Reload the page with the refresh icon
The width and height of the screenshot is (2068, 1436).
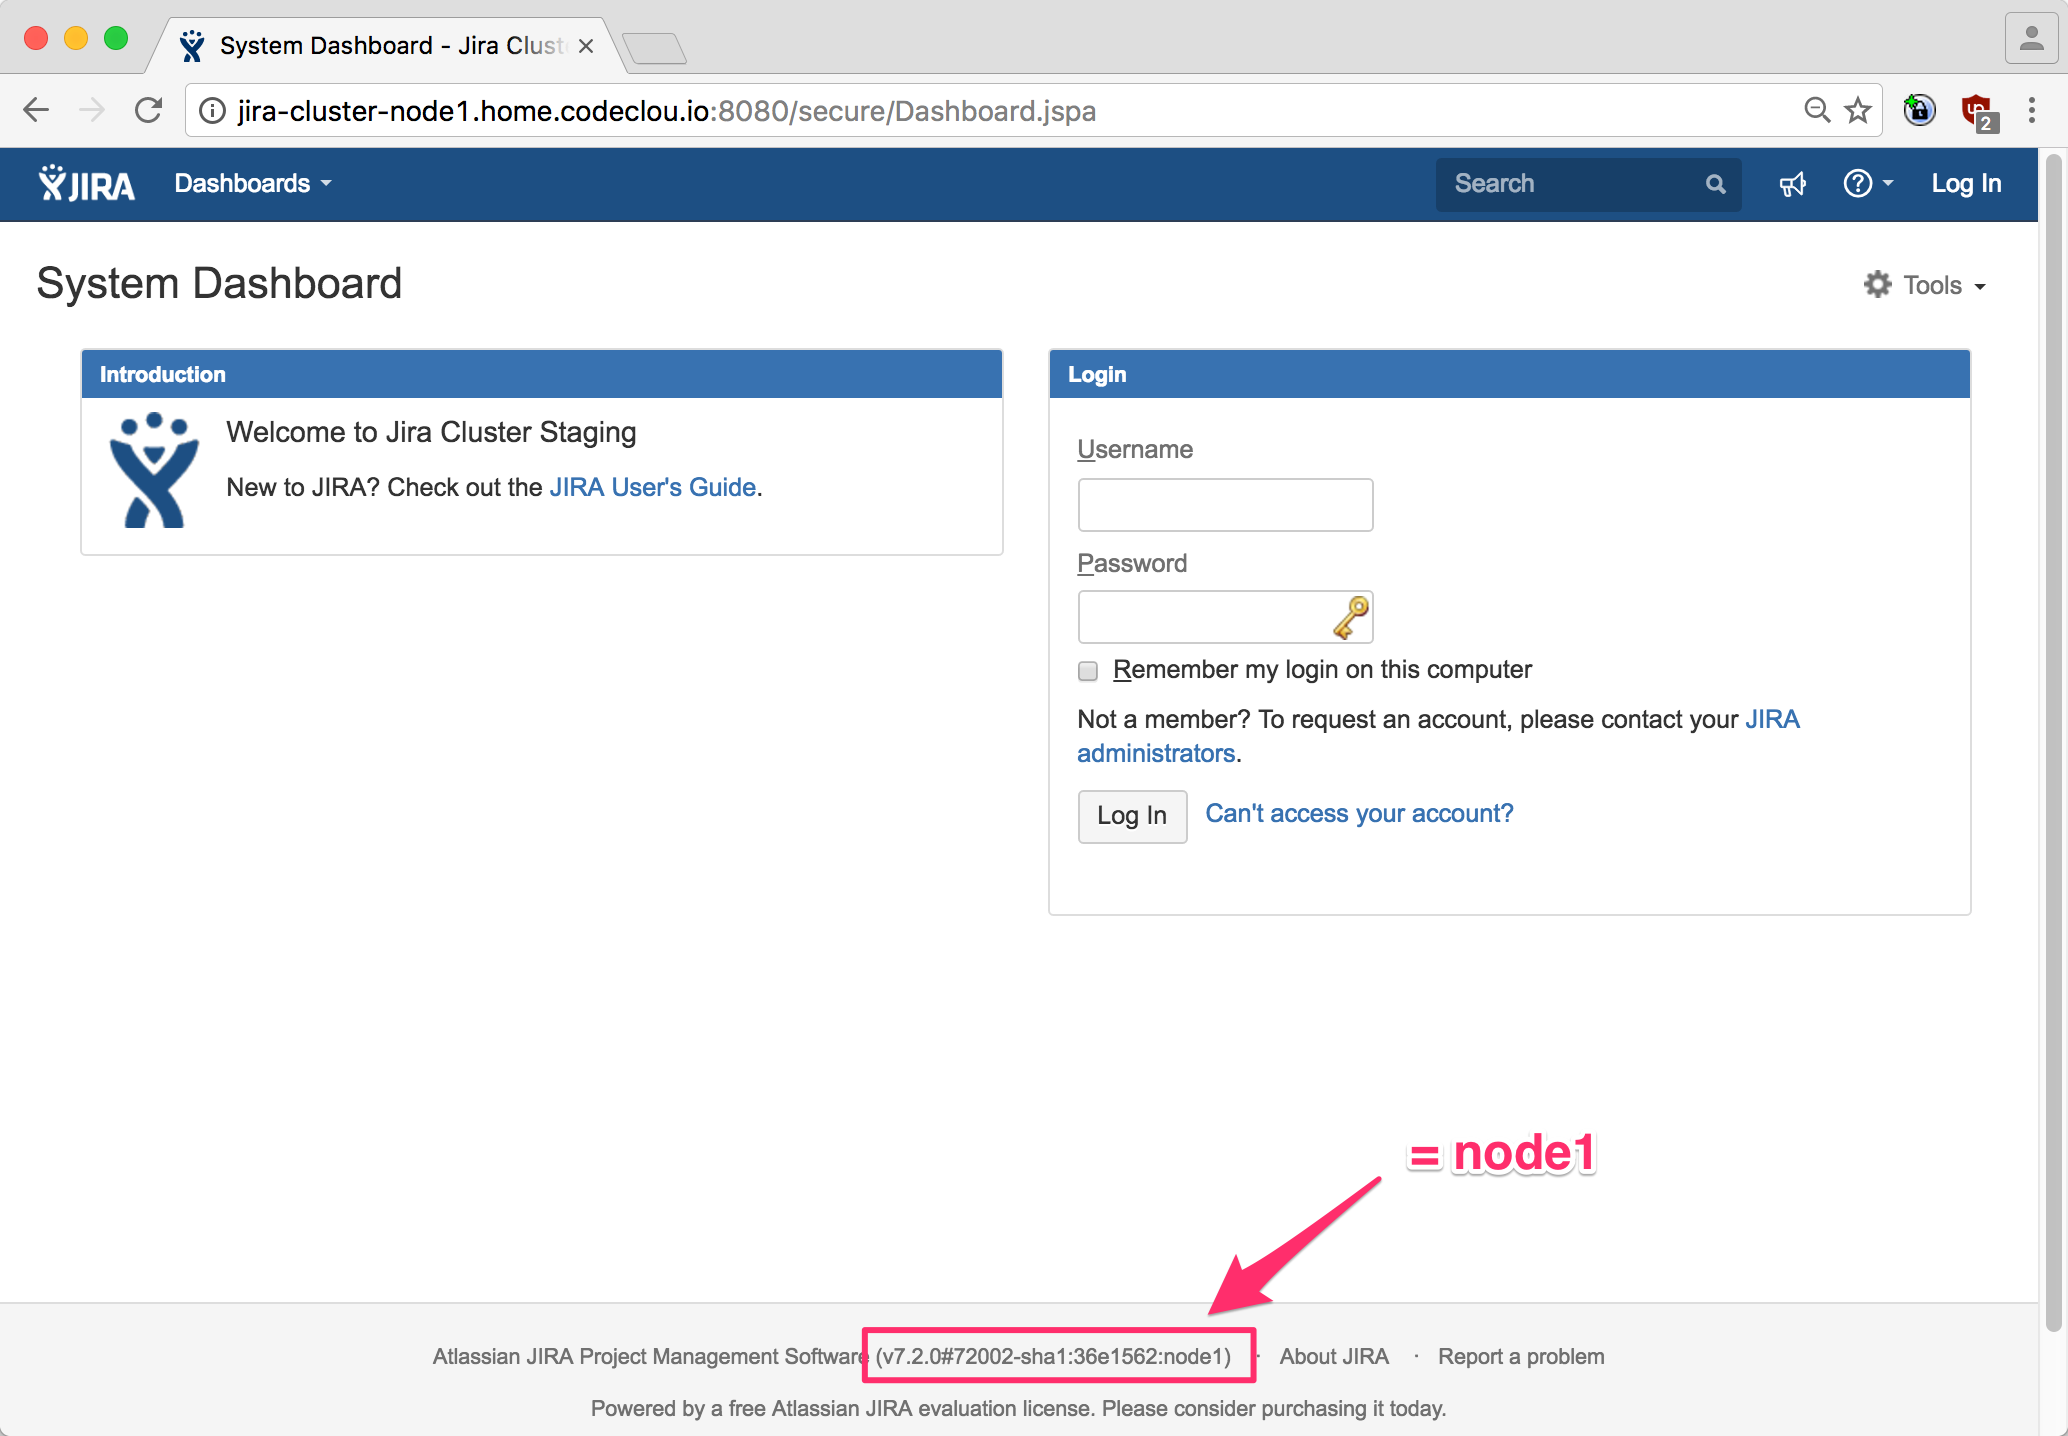click(x=148, y=110)
